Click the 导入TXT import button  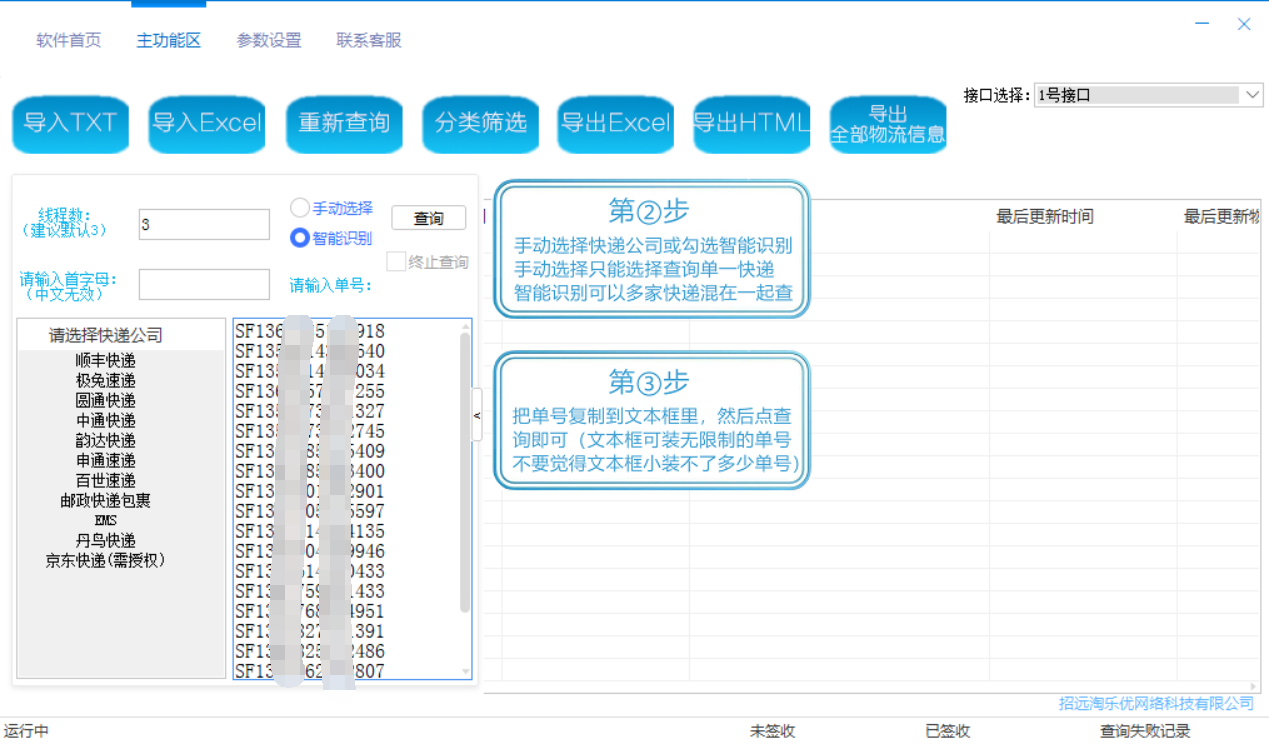pyautogui.click(x=70, y=124)
